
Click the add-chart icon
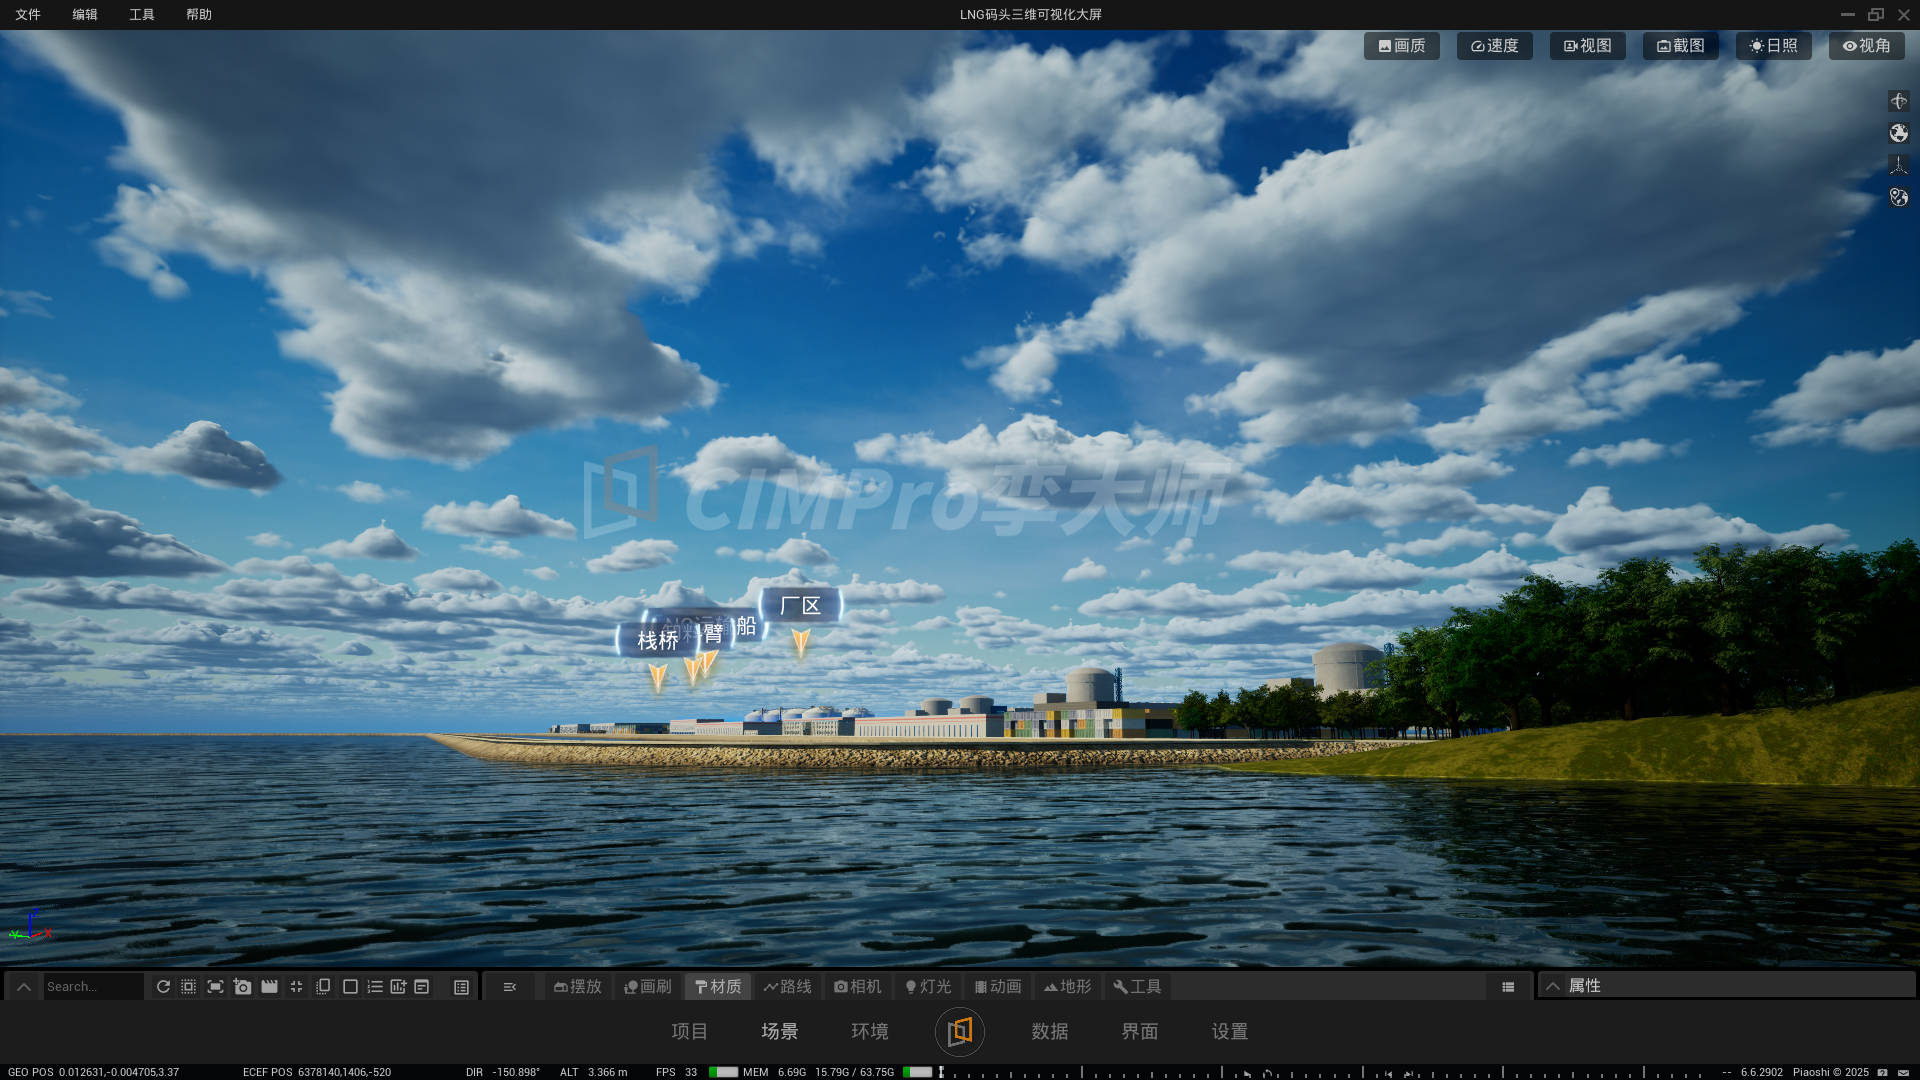tap(398, 986)
